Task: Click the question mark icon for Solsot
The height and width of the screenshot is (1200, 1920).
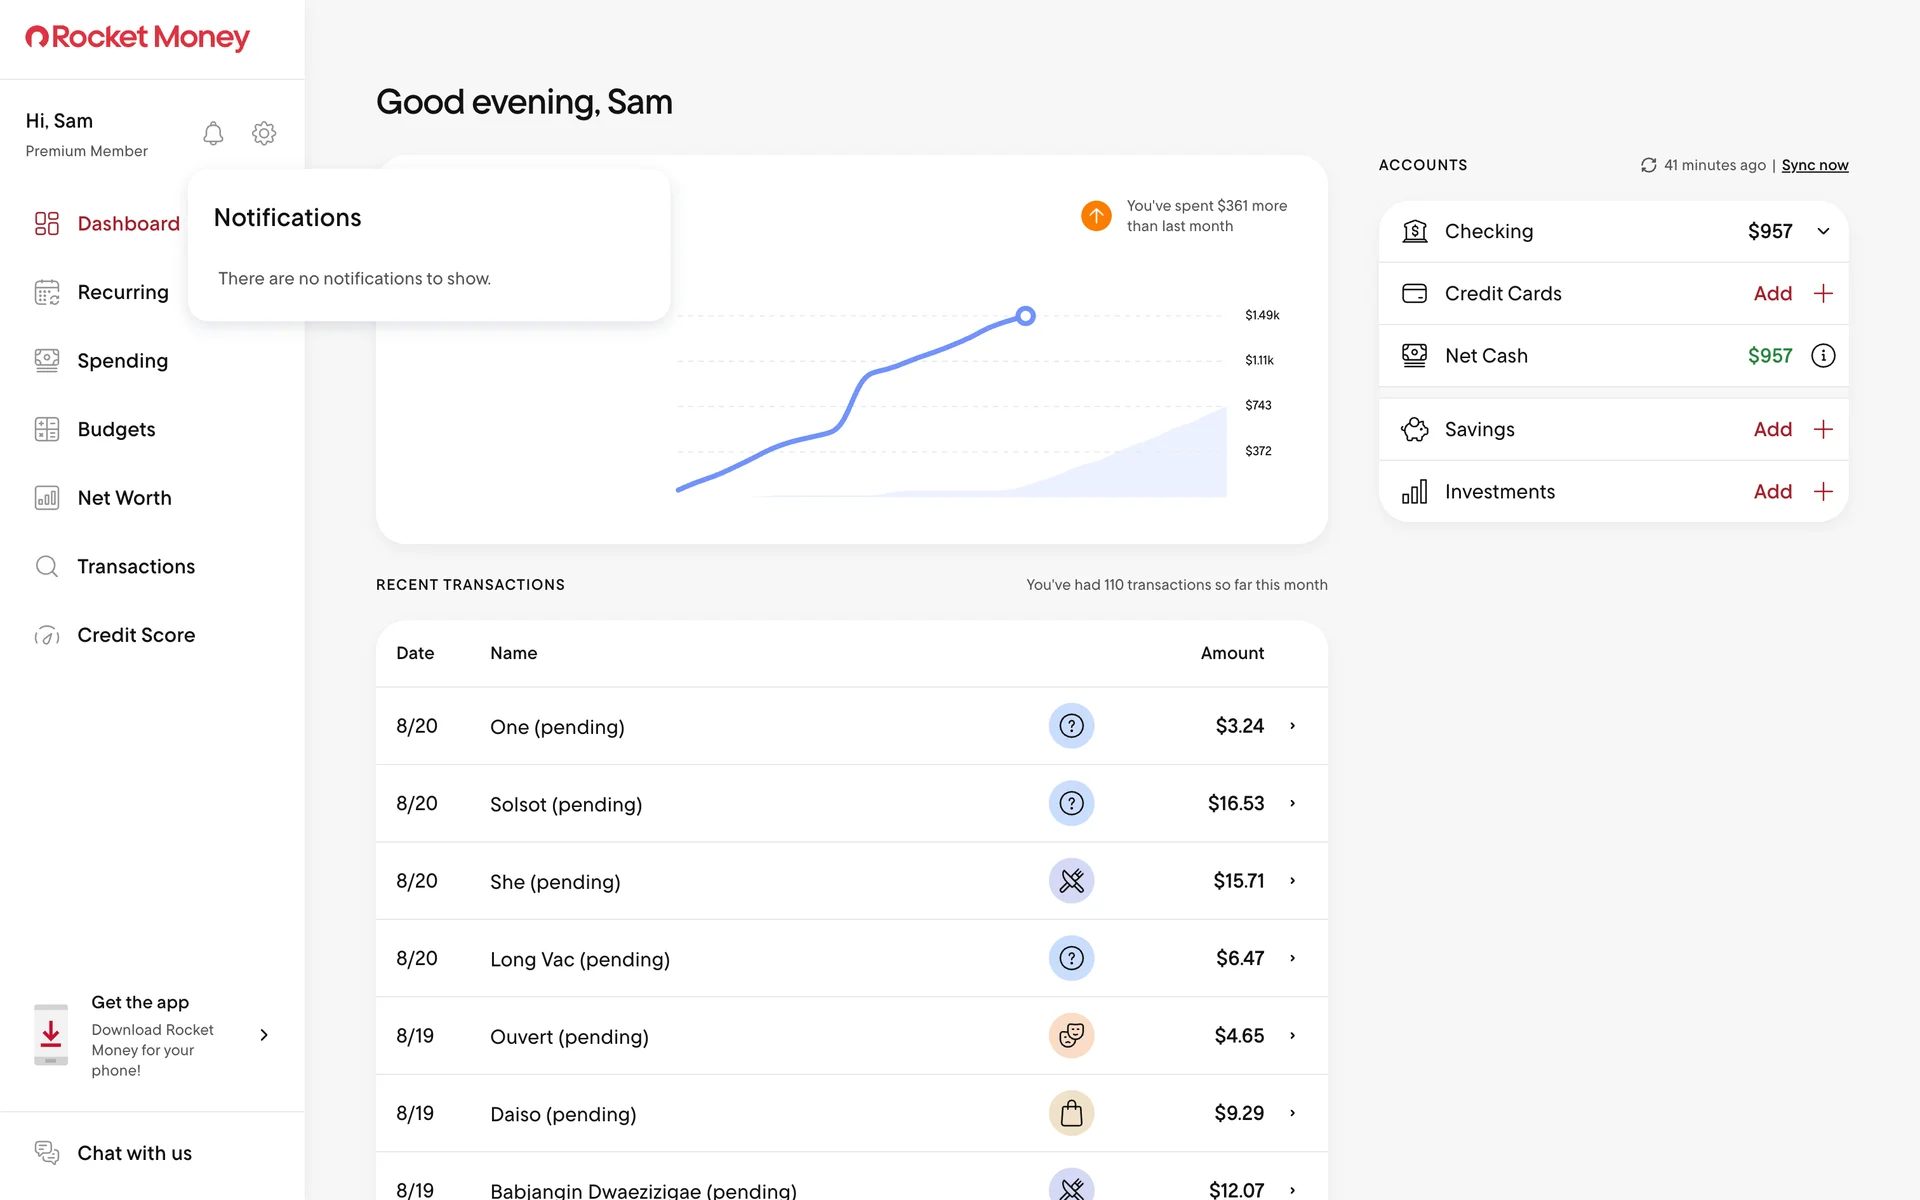Action: click(x=1071, y=803)
